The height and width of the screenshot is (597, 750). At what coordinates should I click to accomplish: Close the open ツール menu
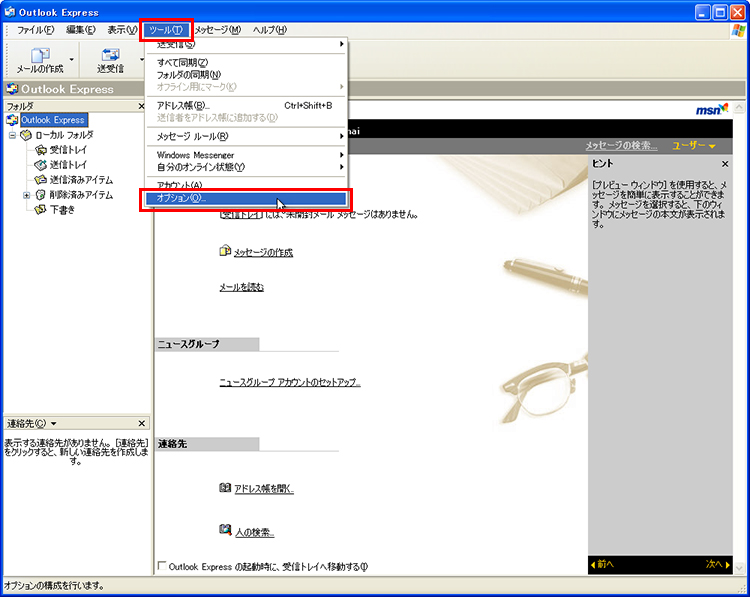click(166, 30)
